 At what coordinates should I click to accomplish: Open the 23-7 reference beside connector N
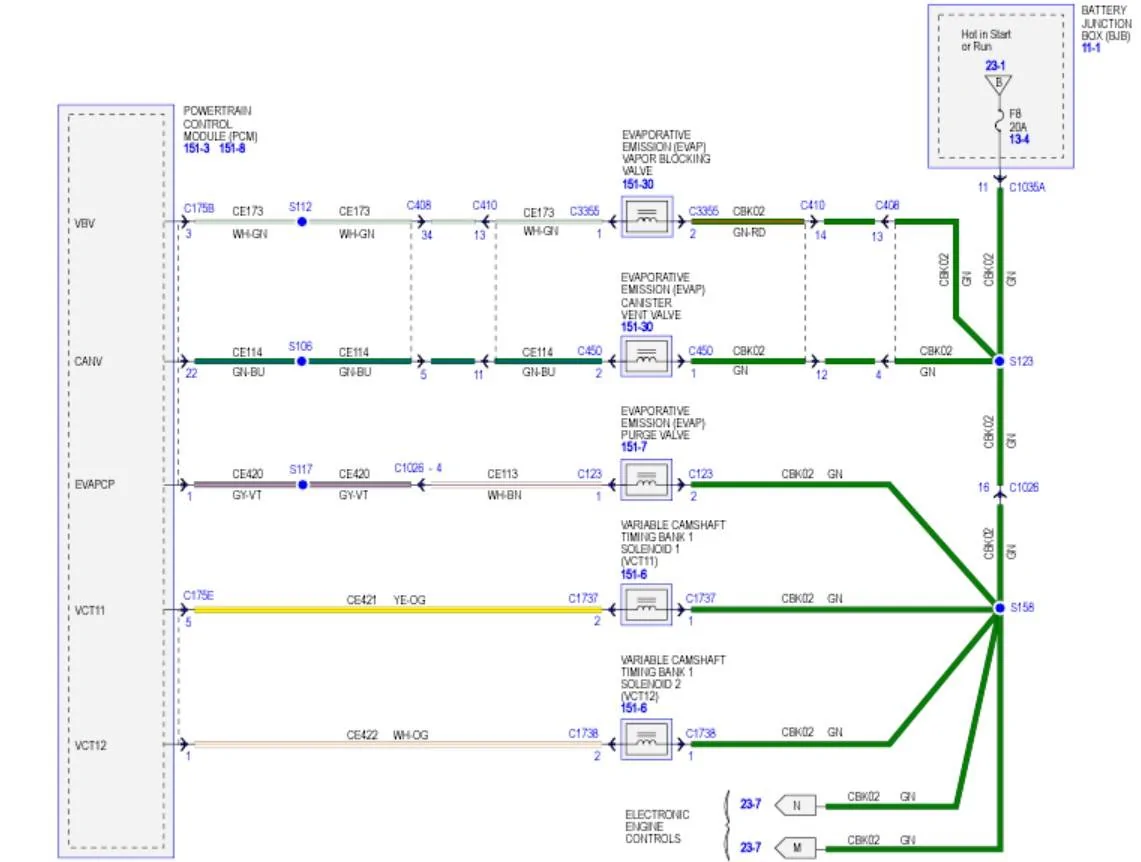(x=750, y=804)
